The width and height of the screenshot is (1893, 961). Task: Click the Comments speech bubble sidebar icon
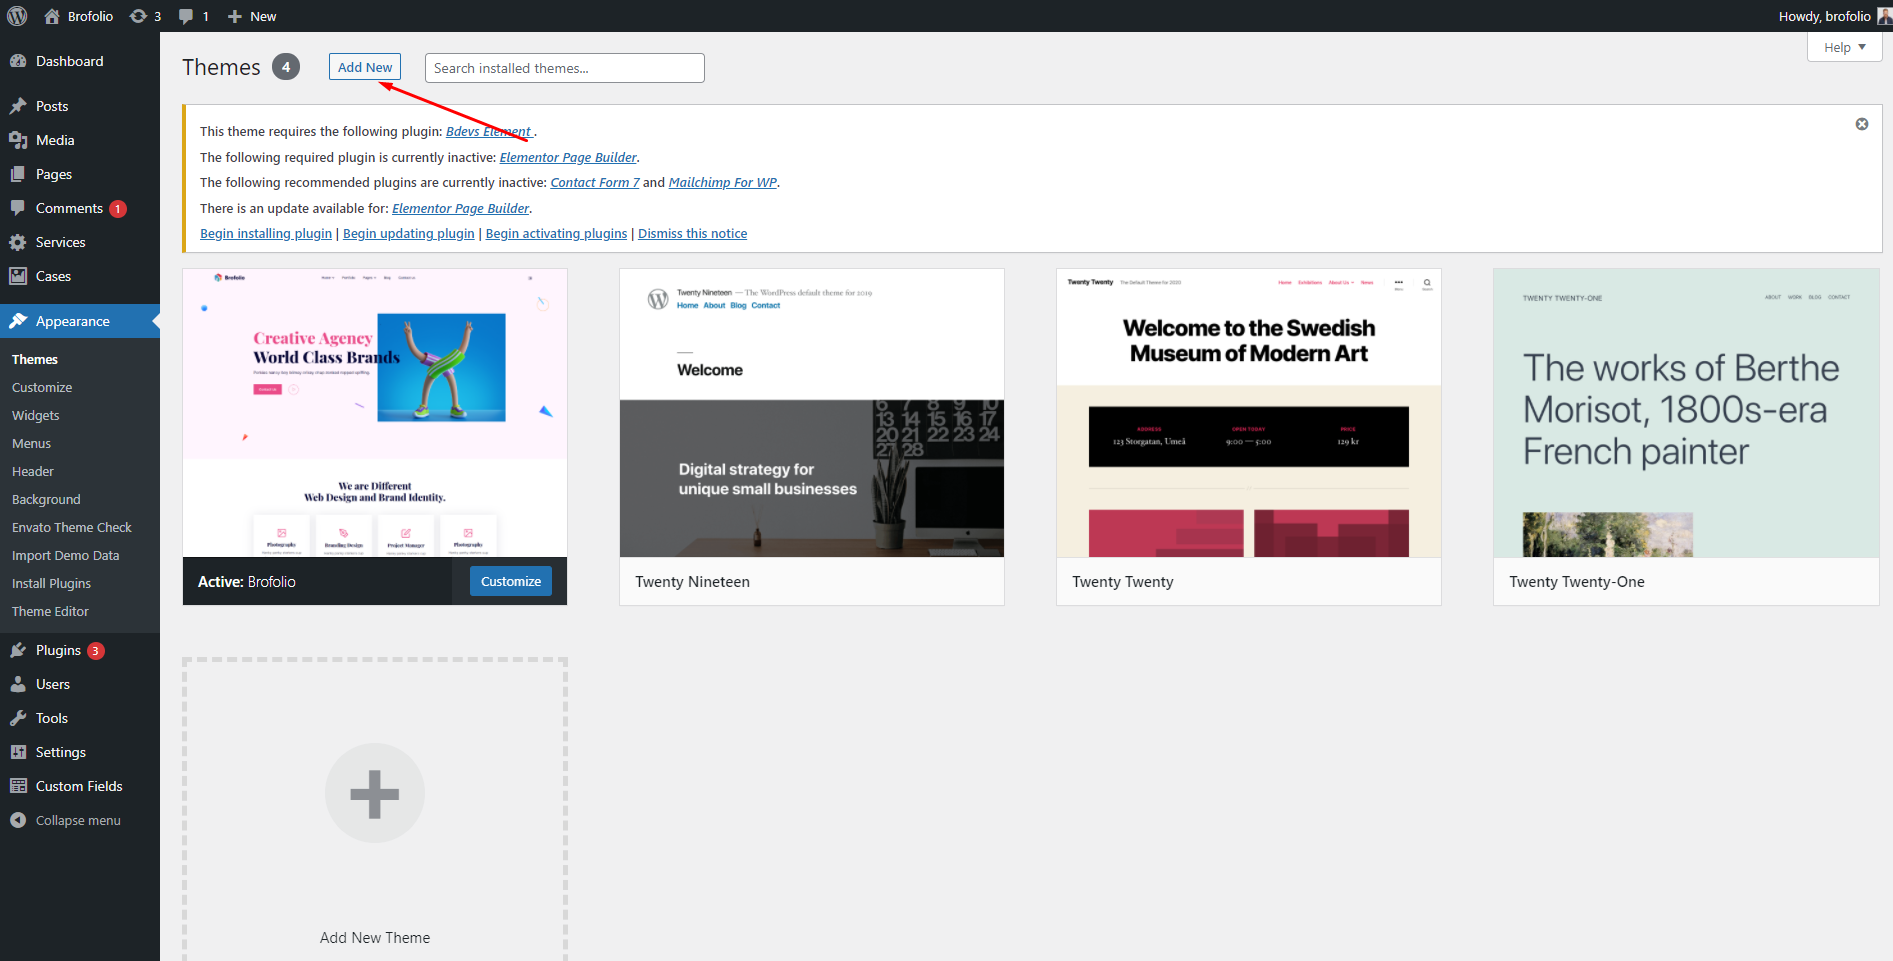click(x=18, y=208)
